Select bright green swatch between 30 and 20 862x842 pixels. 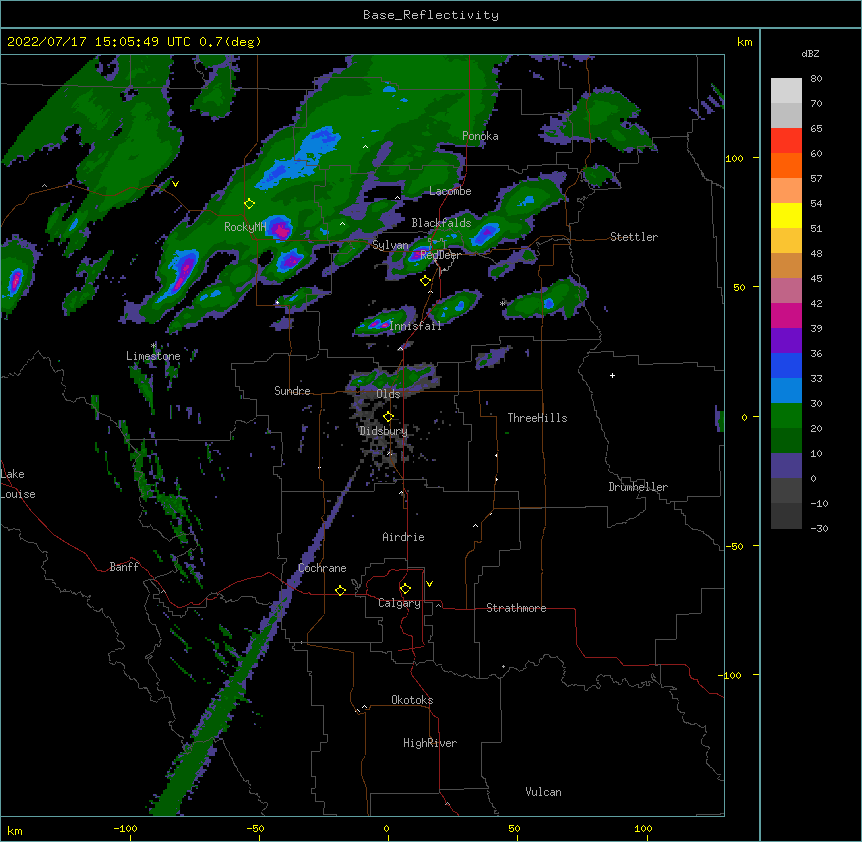(x=786, y=416)
